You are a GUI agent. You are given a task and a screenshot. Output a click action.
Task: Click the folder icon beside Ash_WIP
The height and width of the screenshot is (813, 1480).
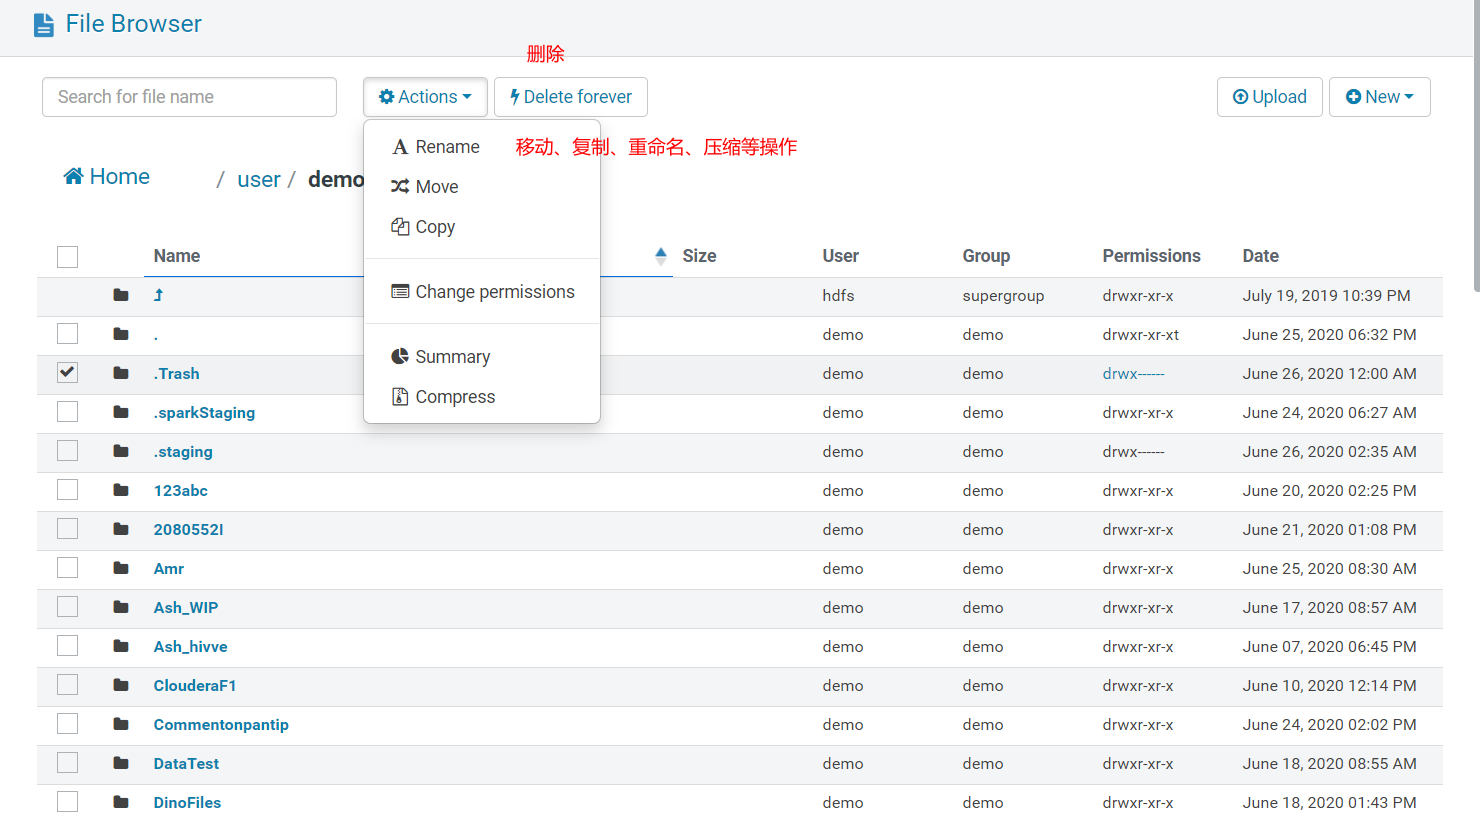click(x=121, y=607)
